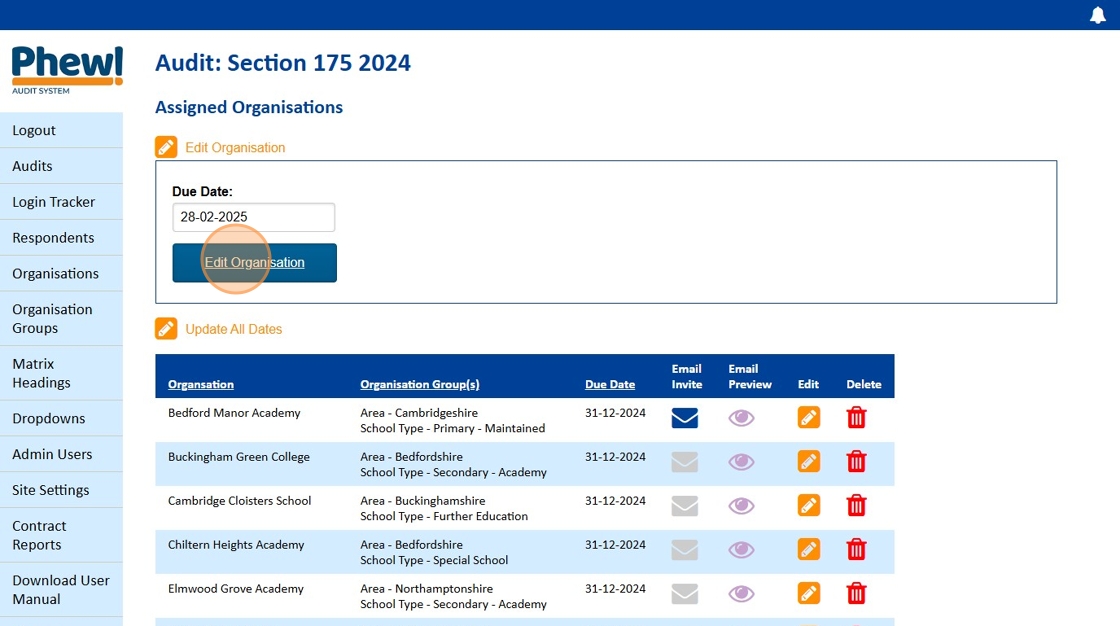Click the orange Update All Dates pencil icon
Viewport: 1120px width, 626px height.
(166, 329)
